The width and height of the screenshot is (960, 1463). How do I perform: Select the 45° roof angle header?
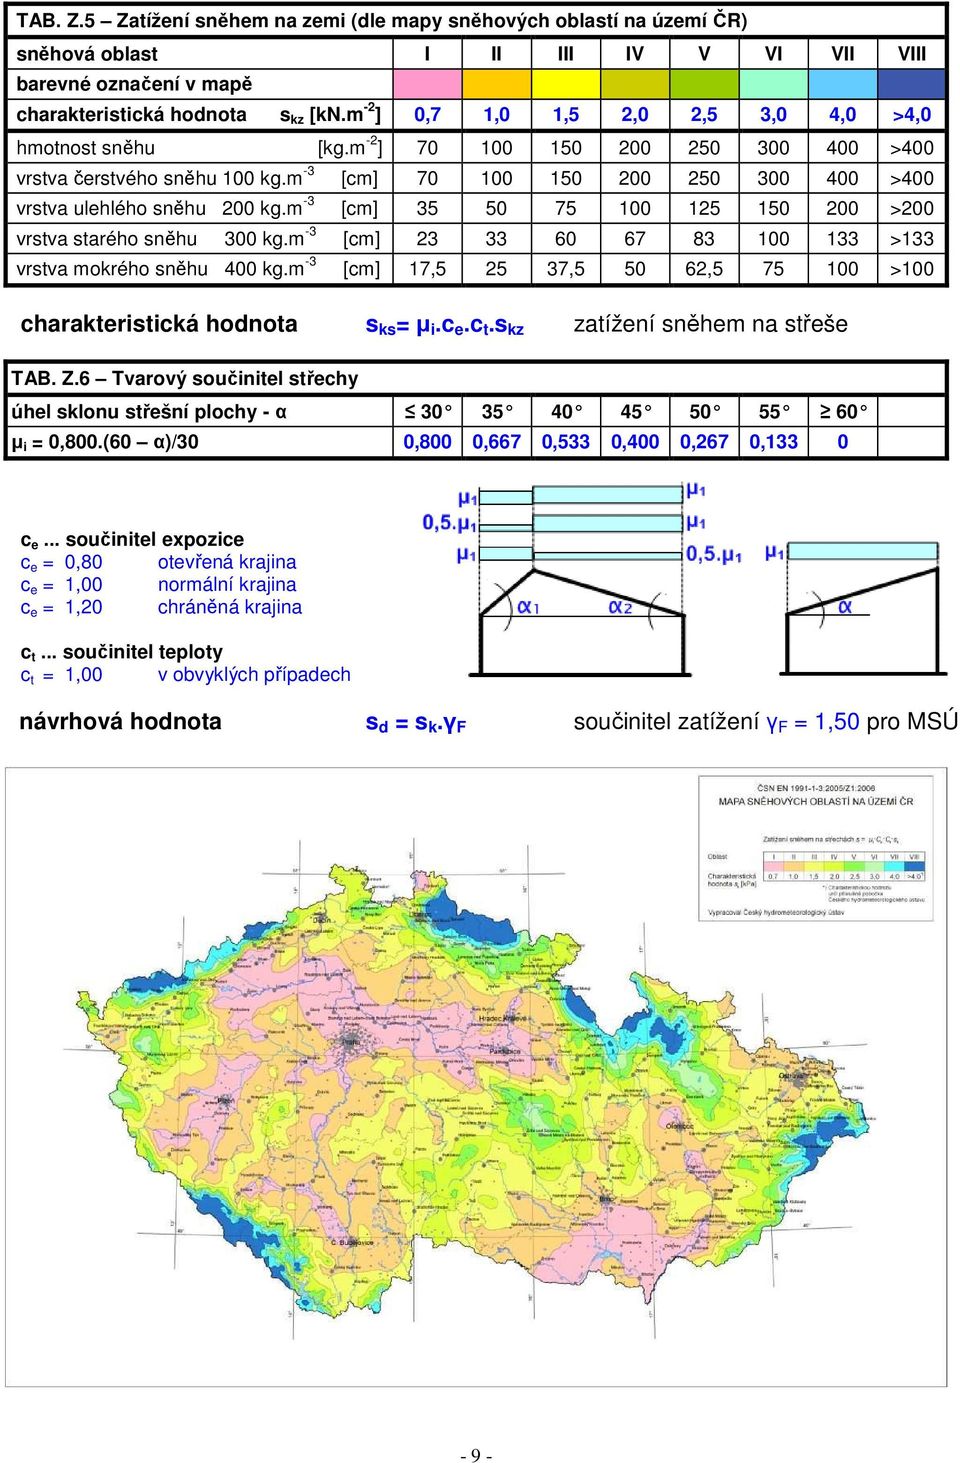[636, 412]
